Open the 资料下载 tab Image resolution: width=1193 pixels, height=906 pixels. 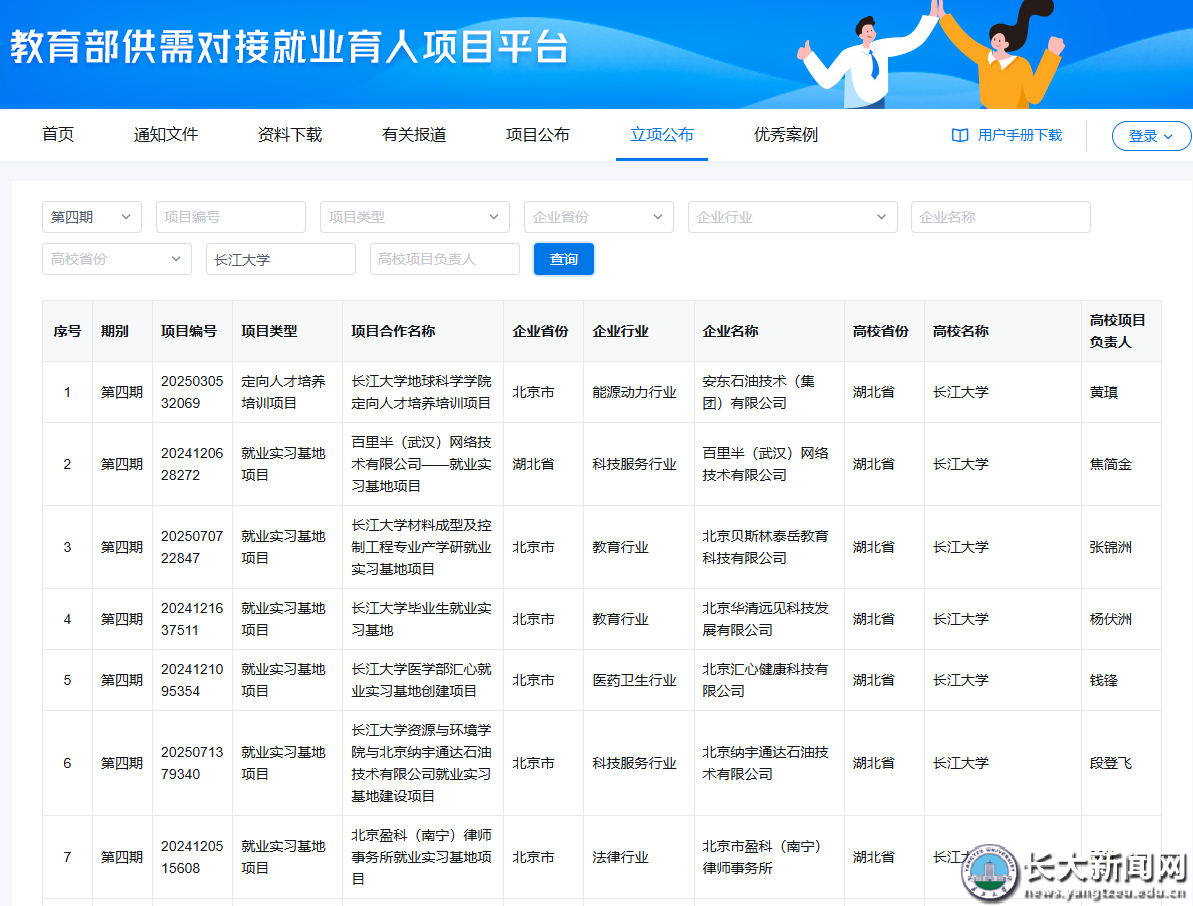290,135
